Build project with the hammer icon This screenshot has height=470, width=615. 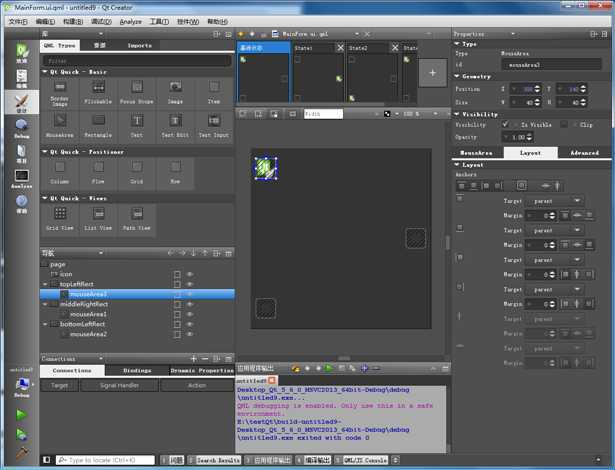22,453
